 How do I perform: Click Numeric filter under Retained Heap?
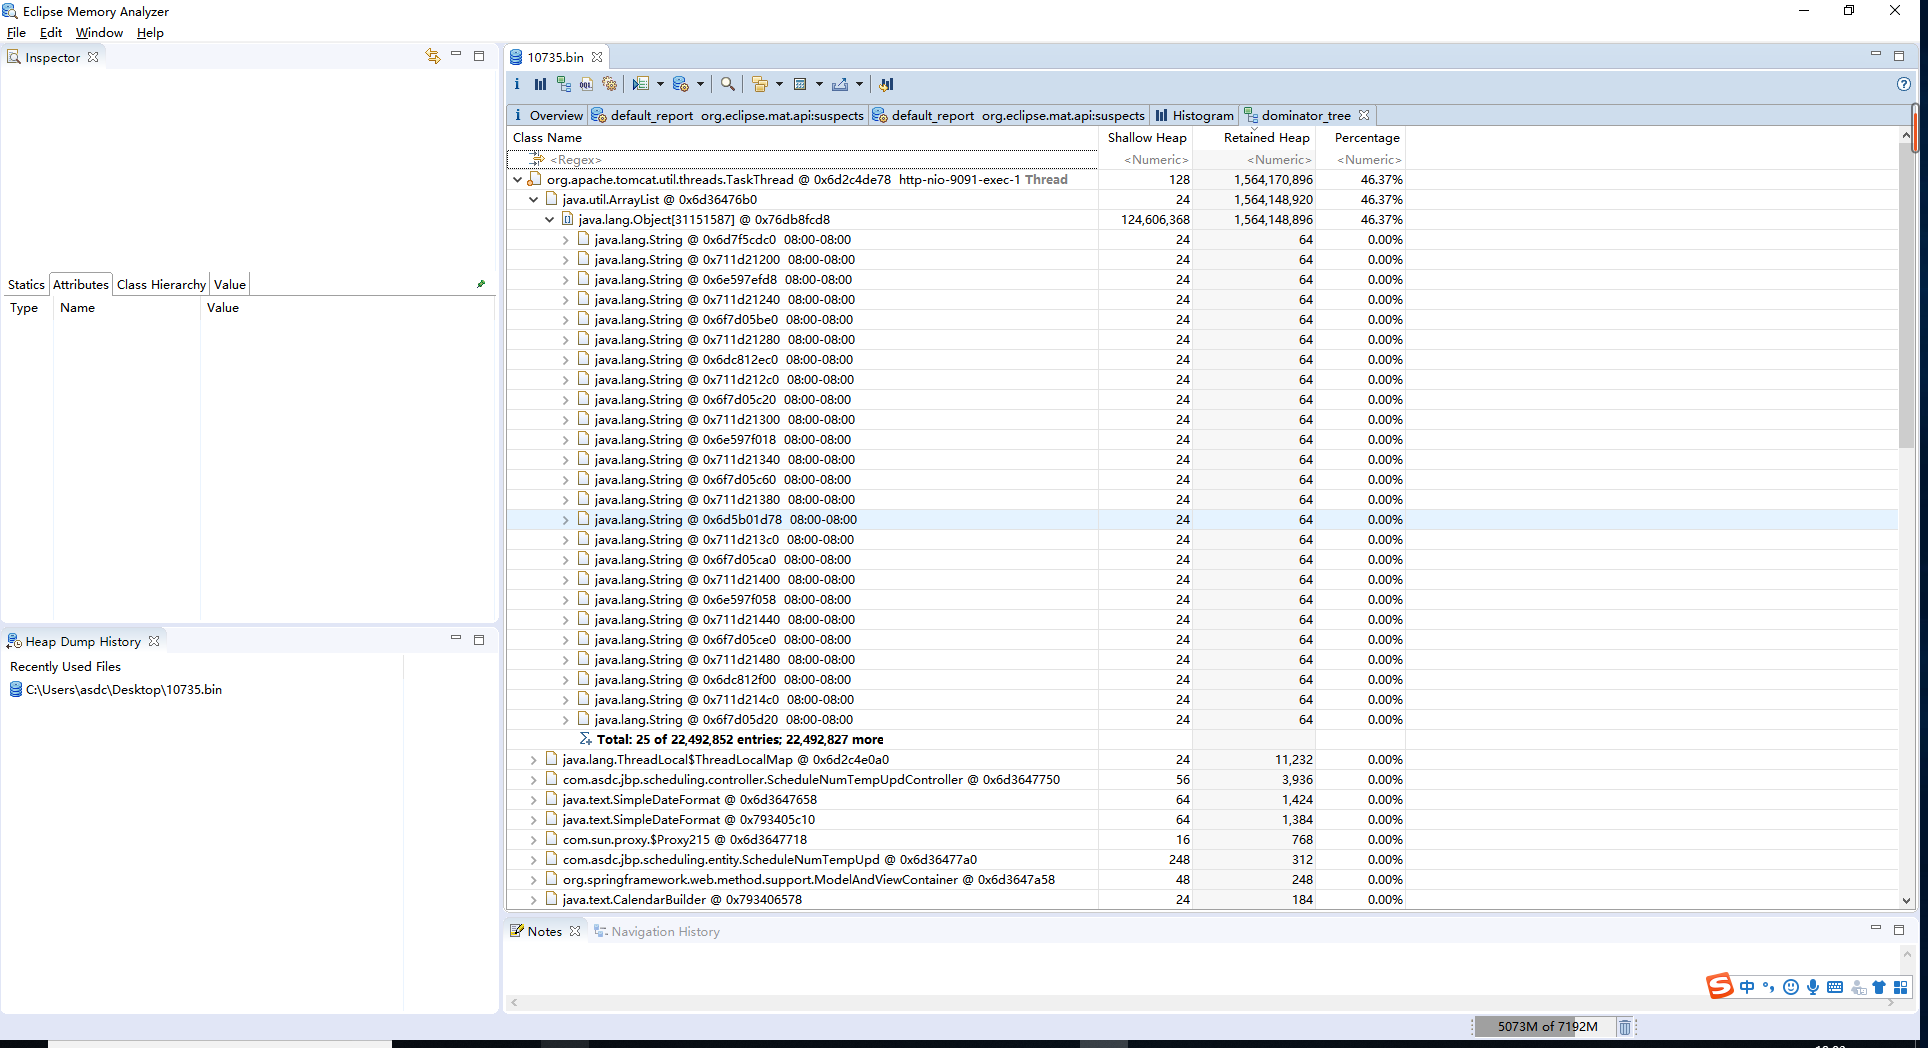point(1255,160)
